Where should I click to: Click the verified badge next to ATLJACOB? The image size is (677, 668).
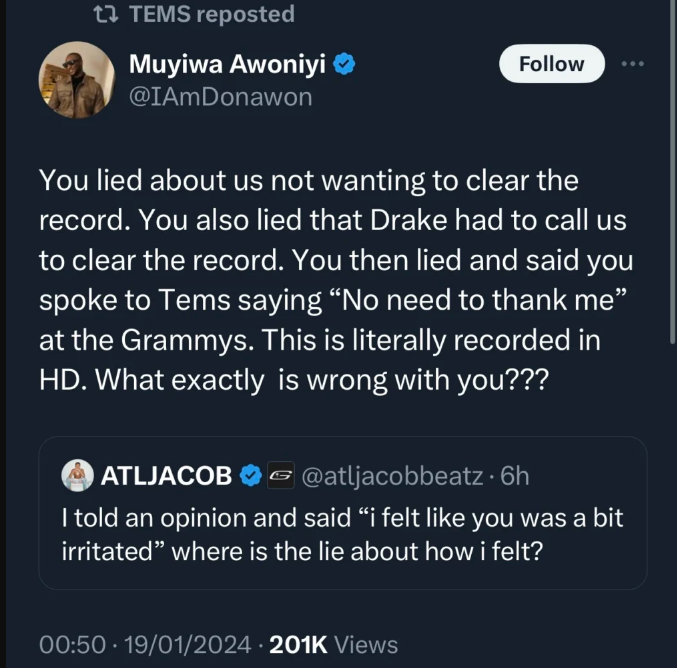click(x=249, y=477)
